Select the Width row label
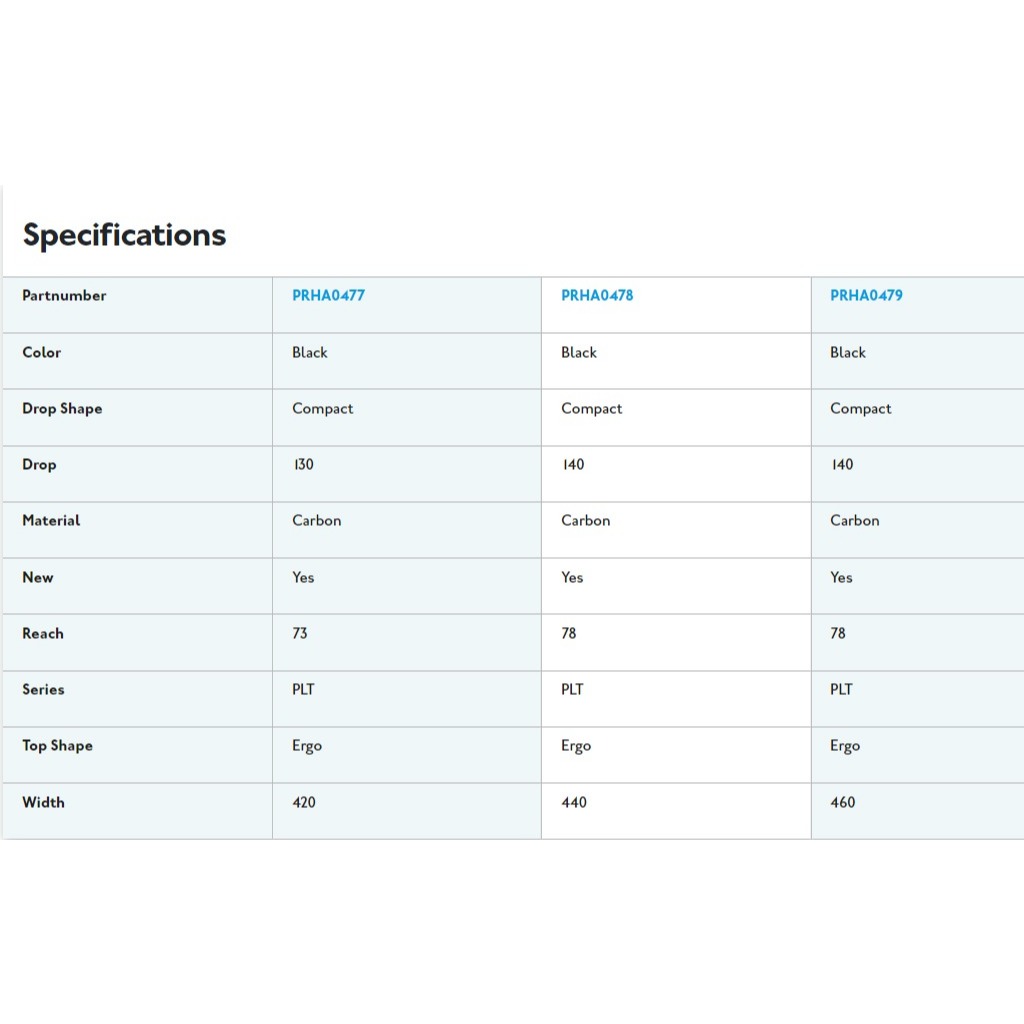Screen dimensions: 1024x1024 click(43, 802)
